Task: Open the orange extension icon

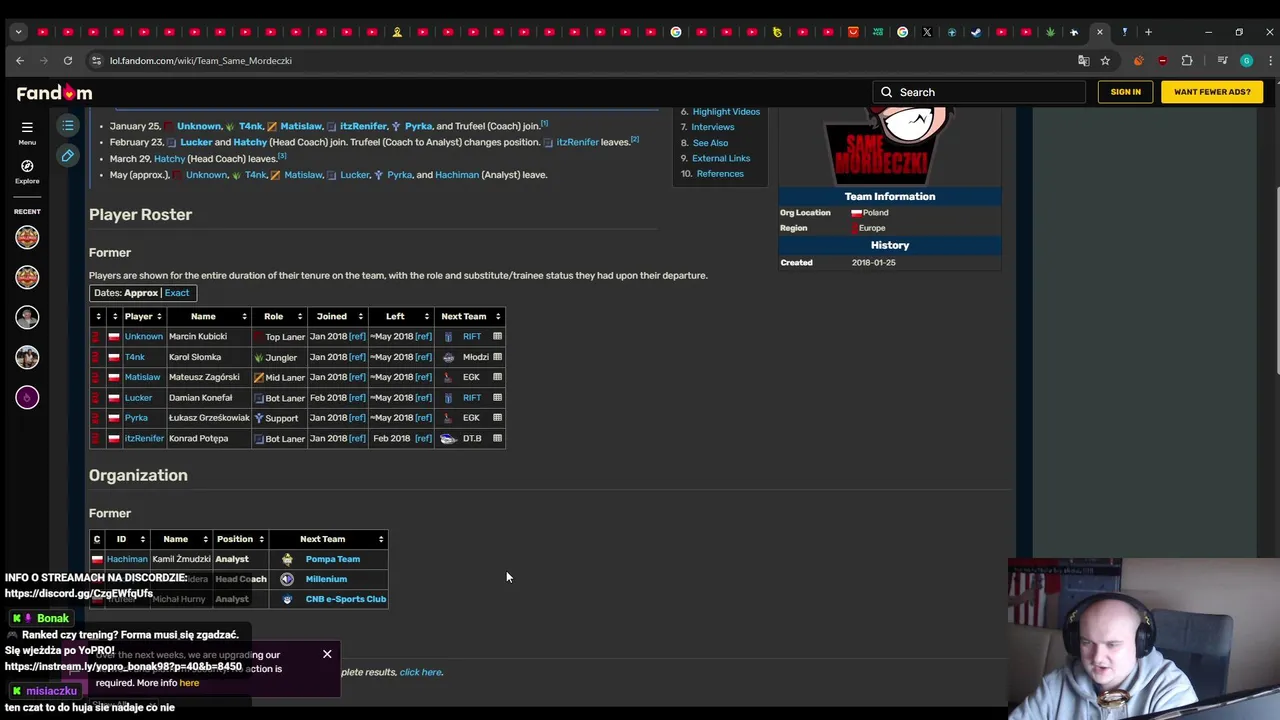Action: 1138,60
